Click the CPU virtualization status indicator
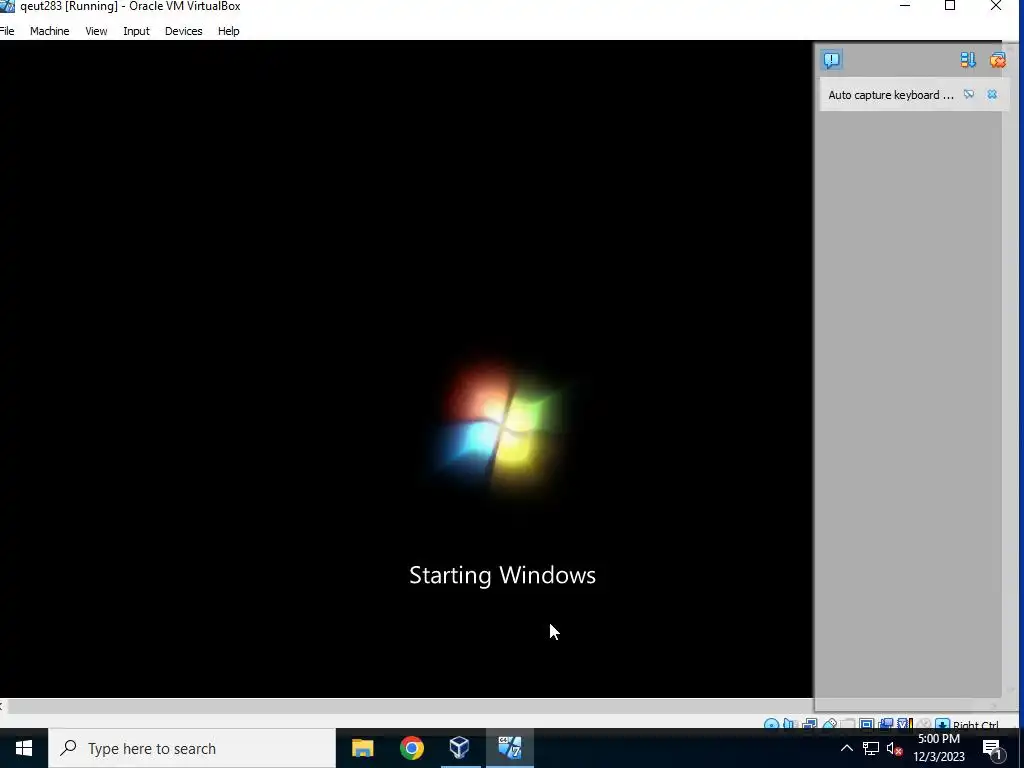1024x768 pixels. pos(905,724)
